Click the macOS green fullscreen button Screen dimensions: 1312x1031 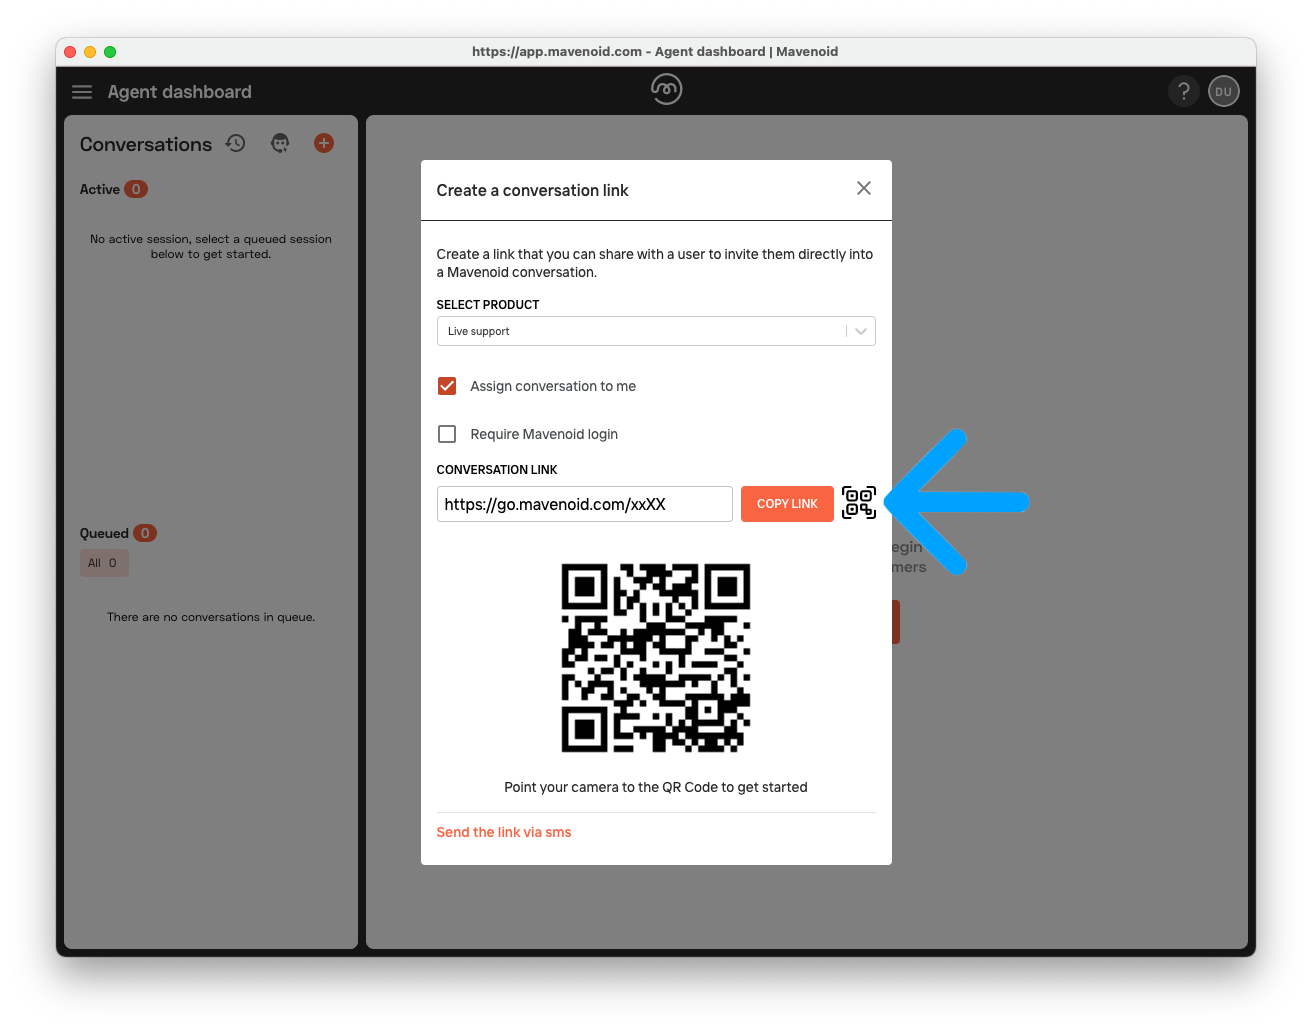point(110,52)
